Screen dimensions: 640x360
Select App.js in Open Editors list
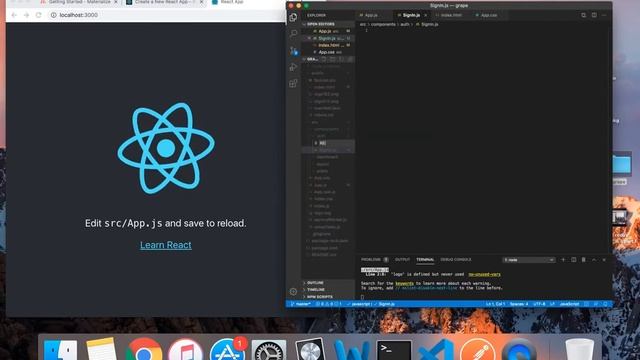[328, 31]
